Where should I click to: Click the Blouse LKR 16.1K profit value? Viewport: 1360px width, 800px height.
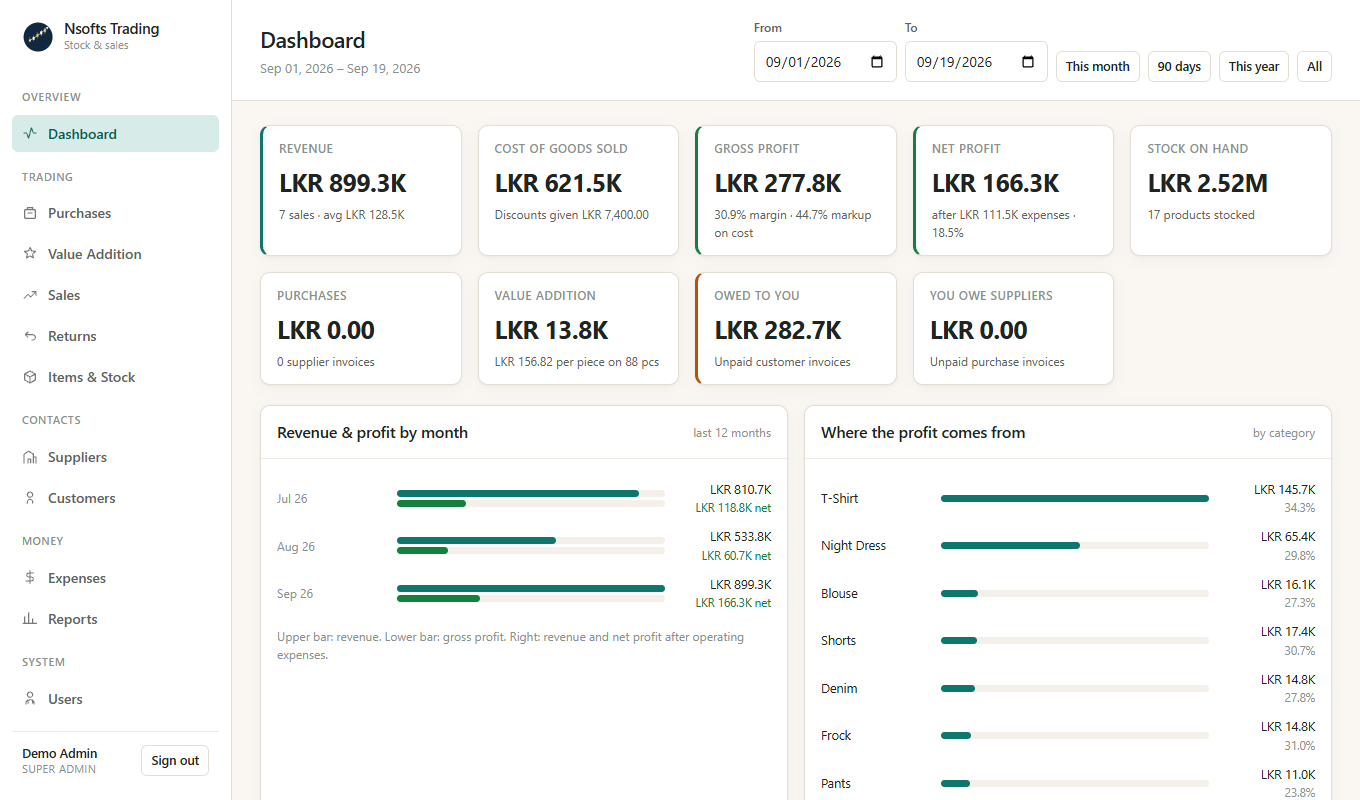tap(1288, 585)
